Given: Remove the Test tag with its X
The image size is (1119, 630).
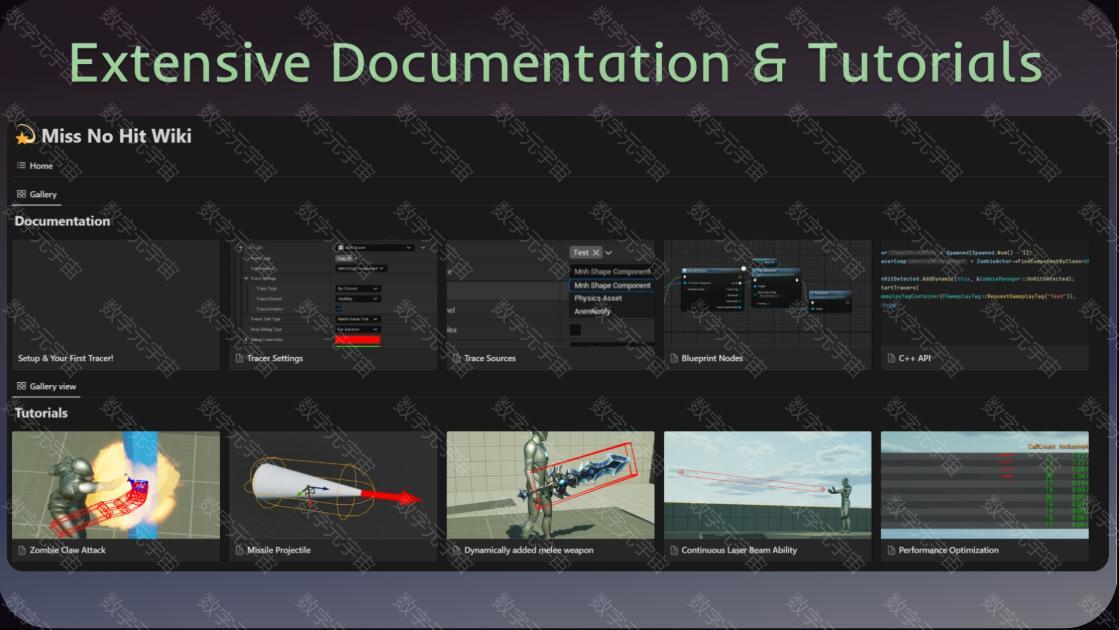Looking at the screenshot, I should pyautogui.click(x=596, y=253).
